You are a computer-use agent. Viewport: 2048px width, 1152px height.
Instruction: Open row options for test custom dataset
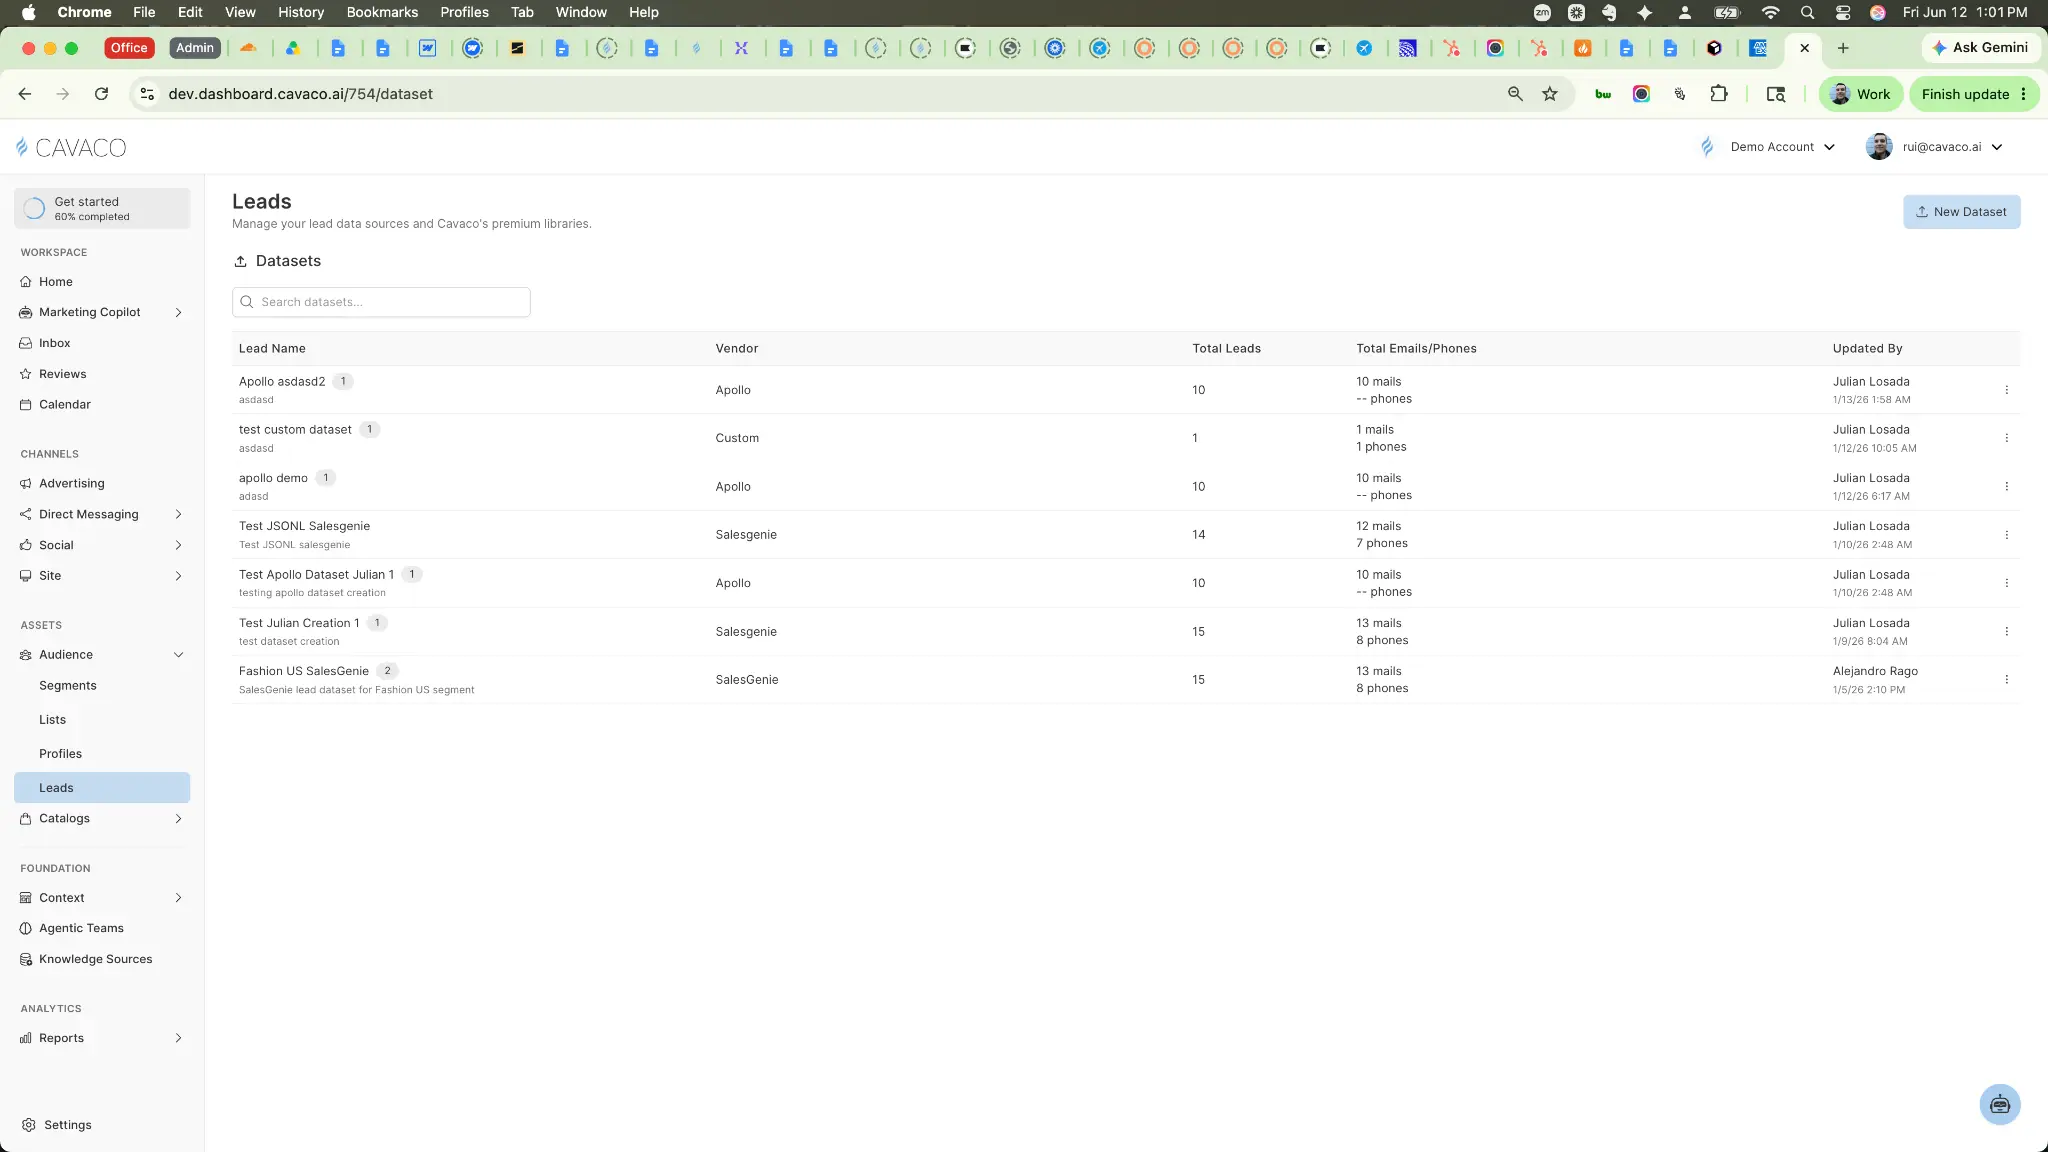(2006, 438)
